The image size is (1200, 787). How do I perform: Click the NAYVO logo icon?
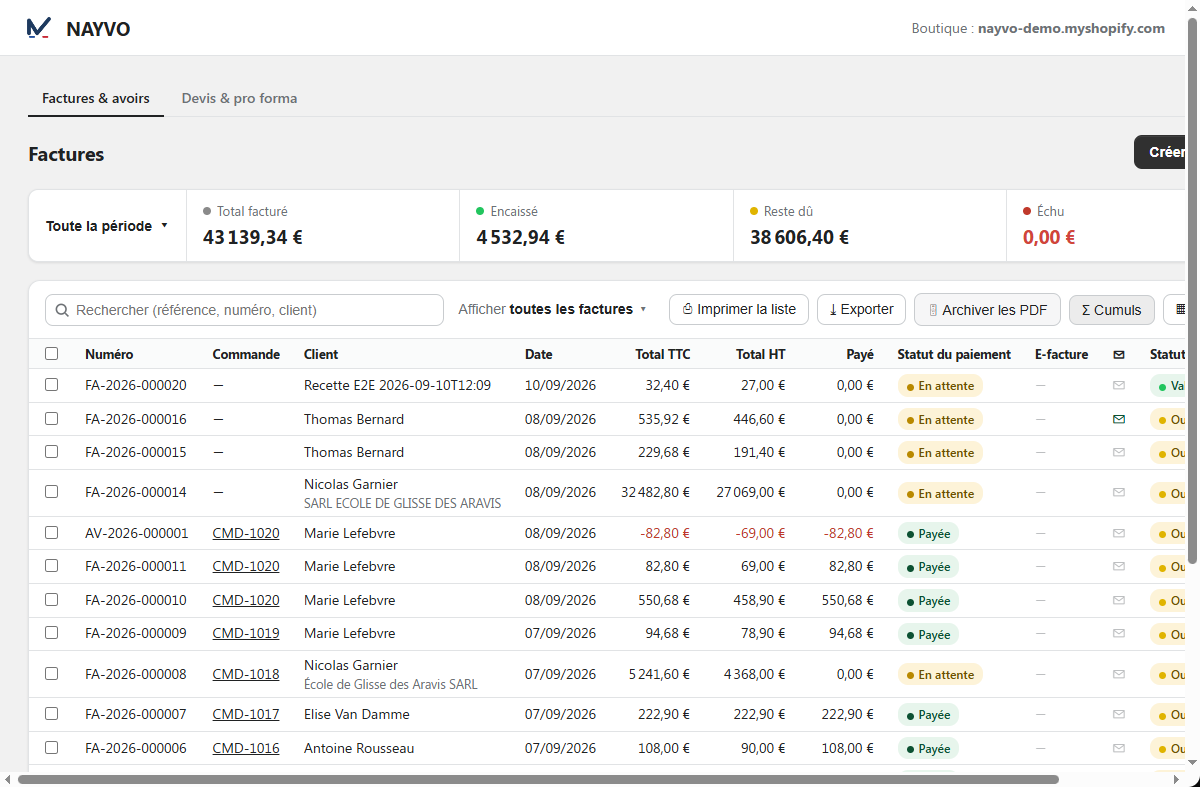(x=39, y=28)
